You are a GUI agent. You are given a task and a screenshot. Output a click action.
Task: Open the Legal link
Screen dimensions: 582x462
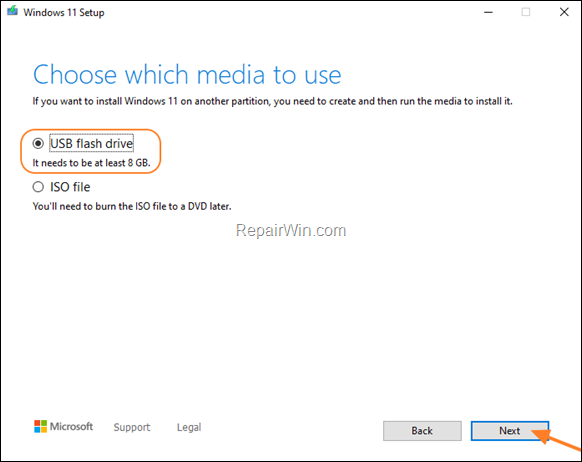[x=189, y=427]
